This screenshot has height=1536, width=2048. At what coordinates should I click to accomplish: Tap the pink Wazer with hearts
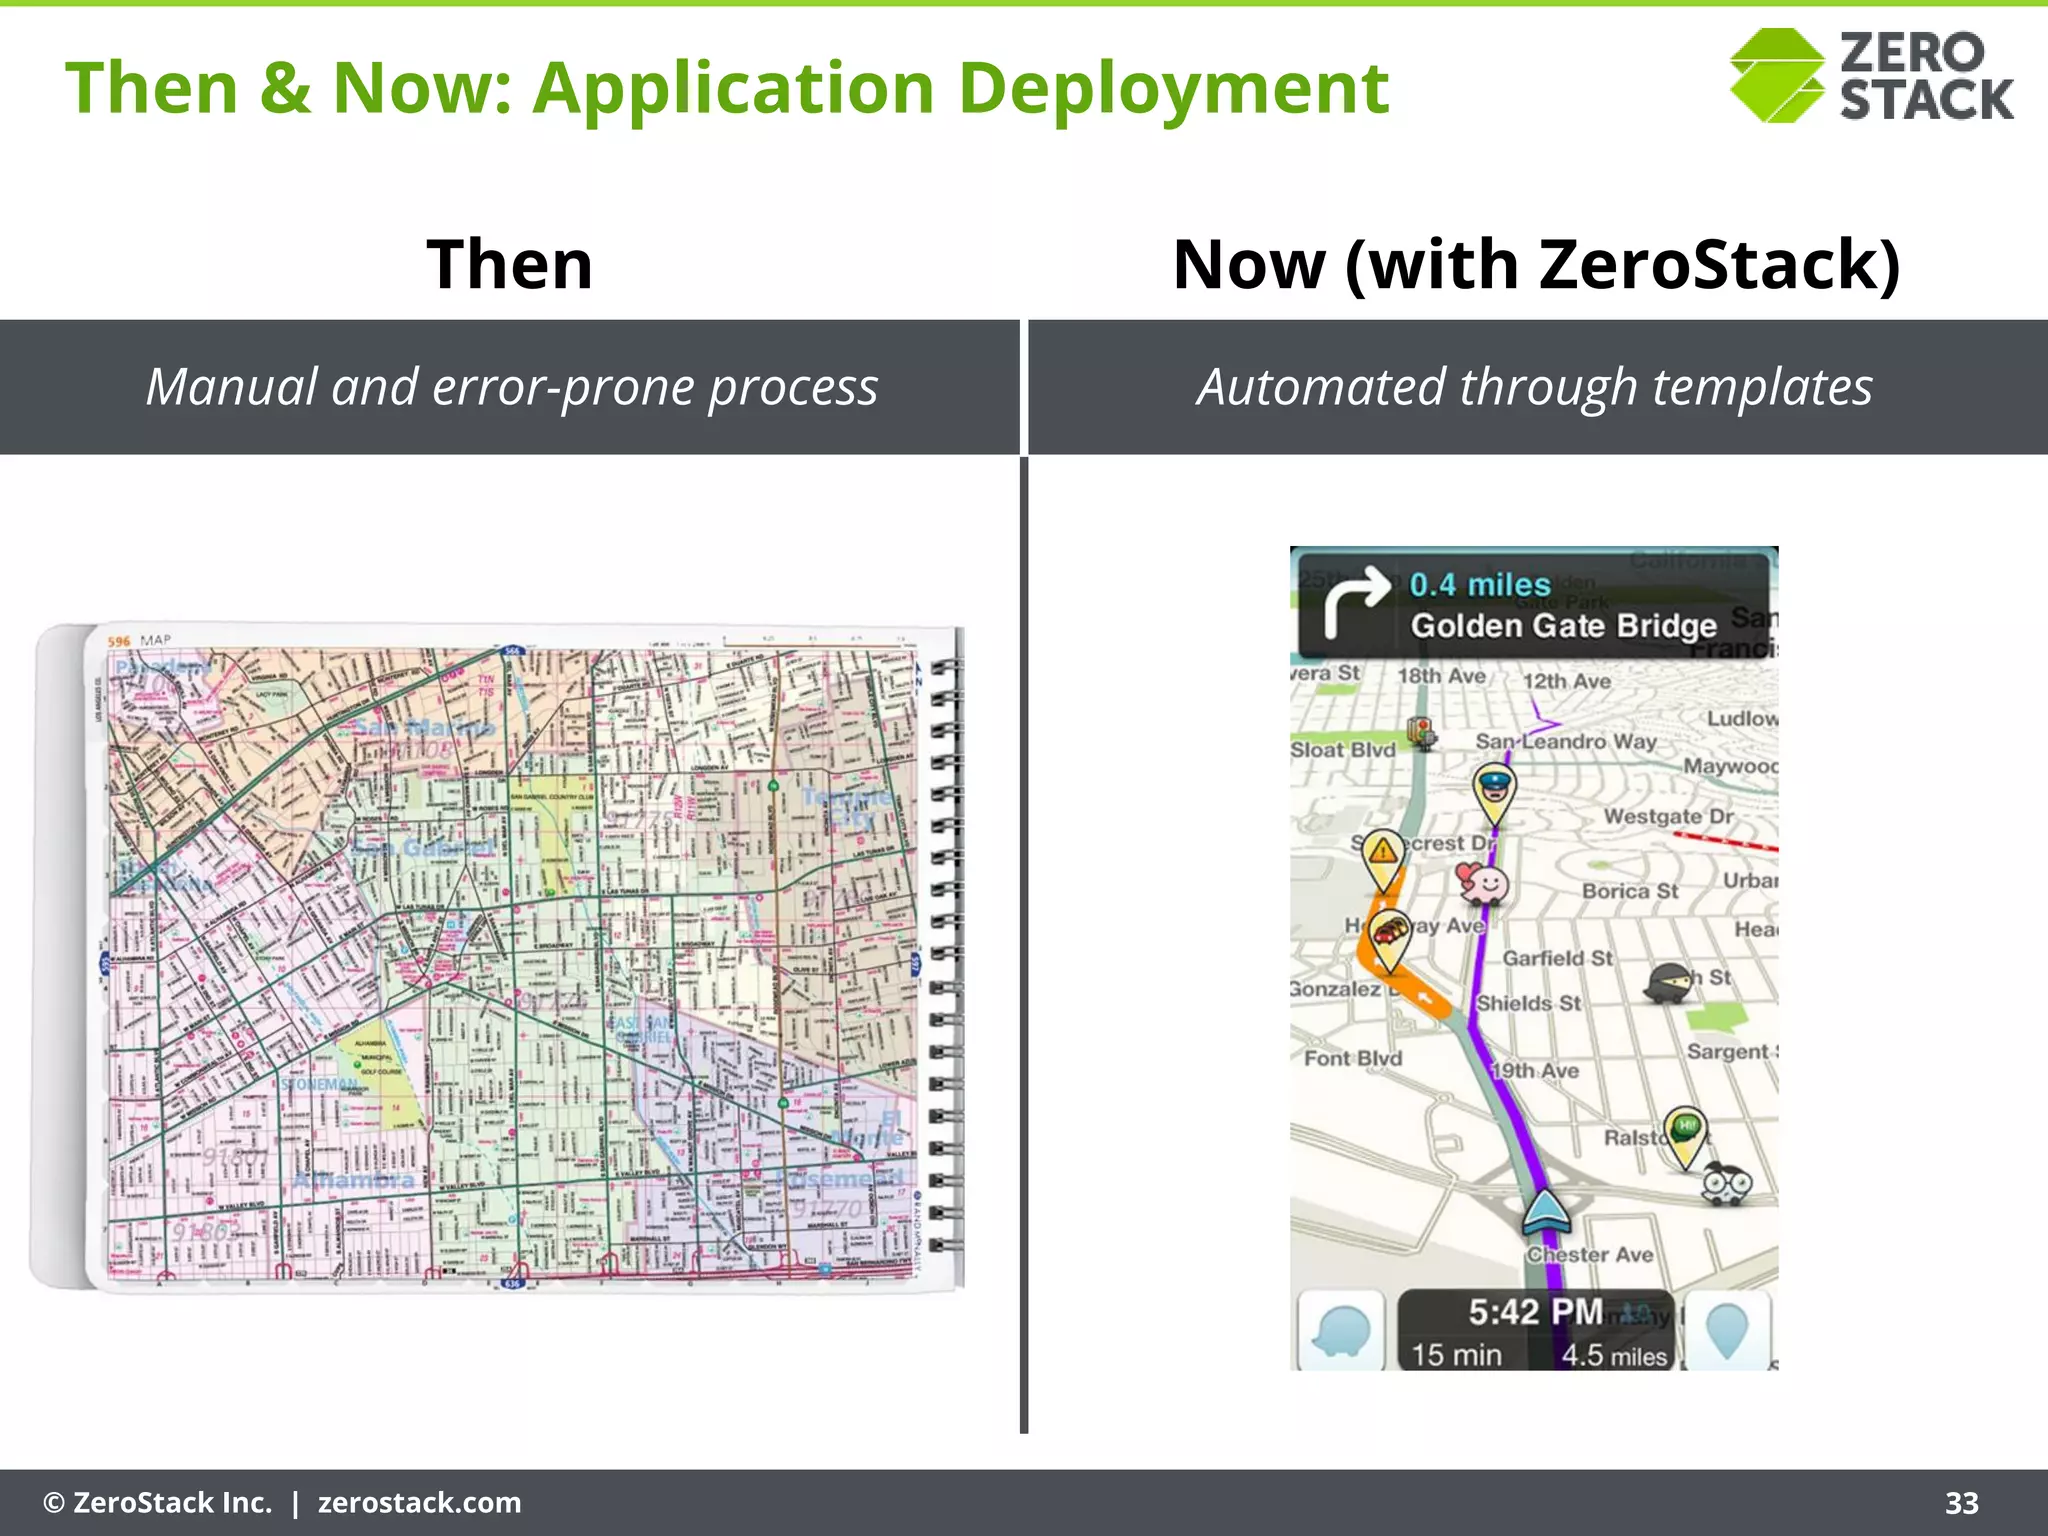point(1483,885)
